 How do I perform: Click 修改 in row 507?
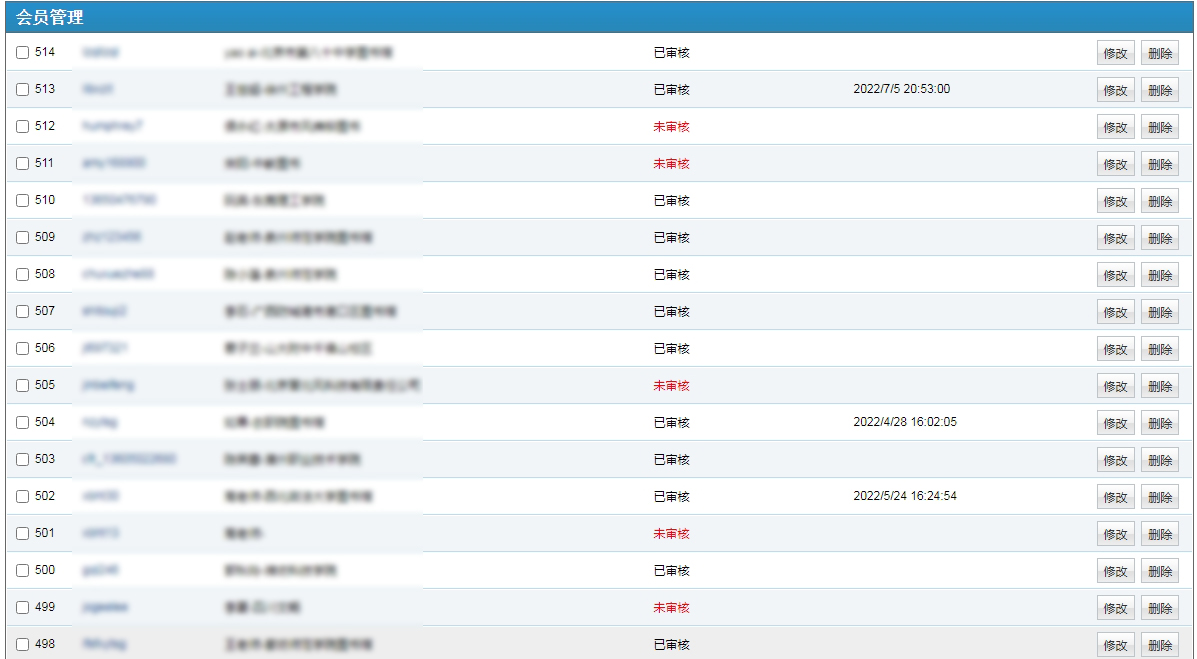tap(1115, 313)
